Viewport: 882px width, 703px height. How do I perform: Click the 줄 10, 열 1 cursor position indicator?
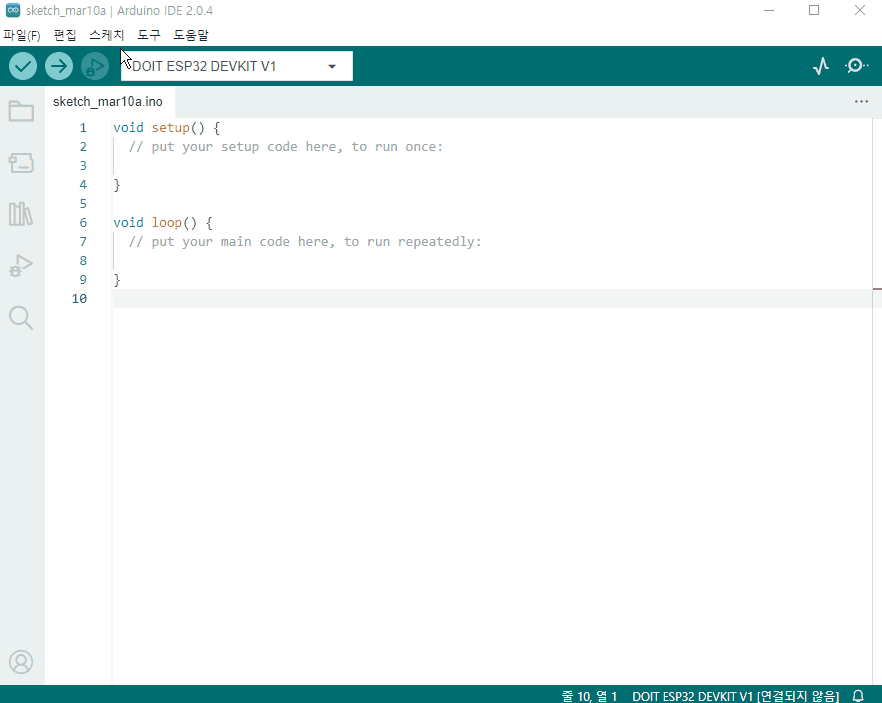pos(590,696)
